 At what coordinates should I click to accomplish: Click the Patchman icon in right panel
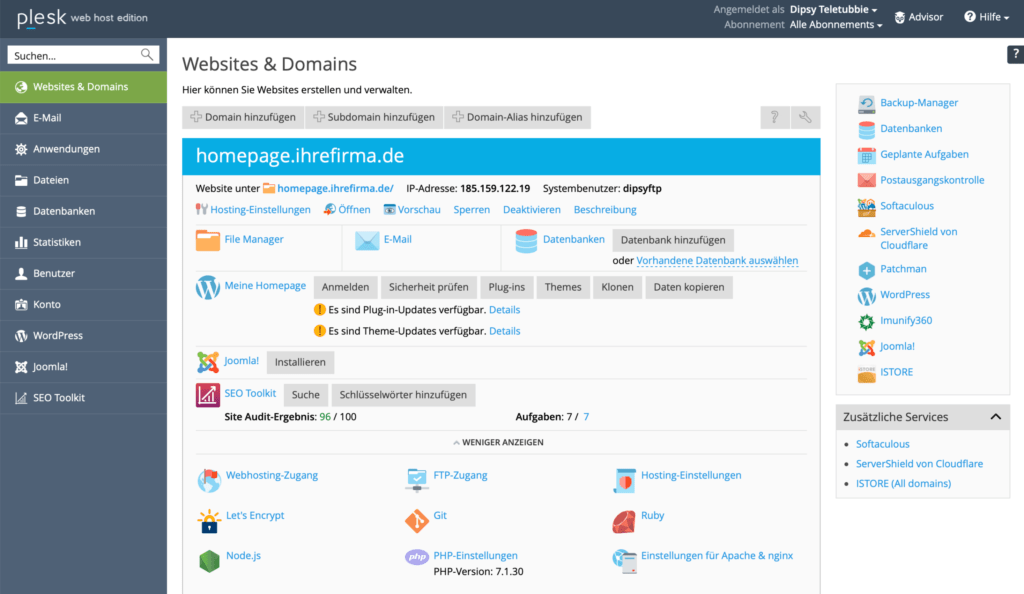866,270
